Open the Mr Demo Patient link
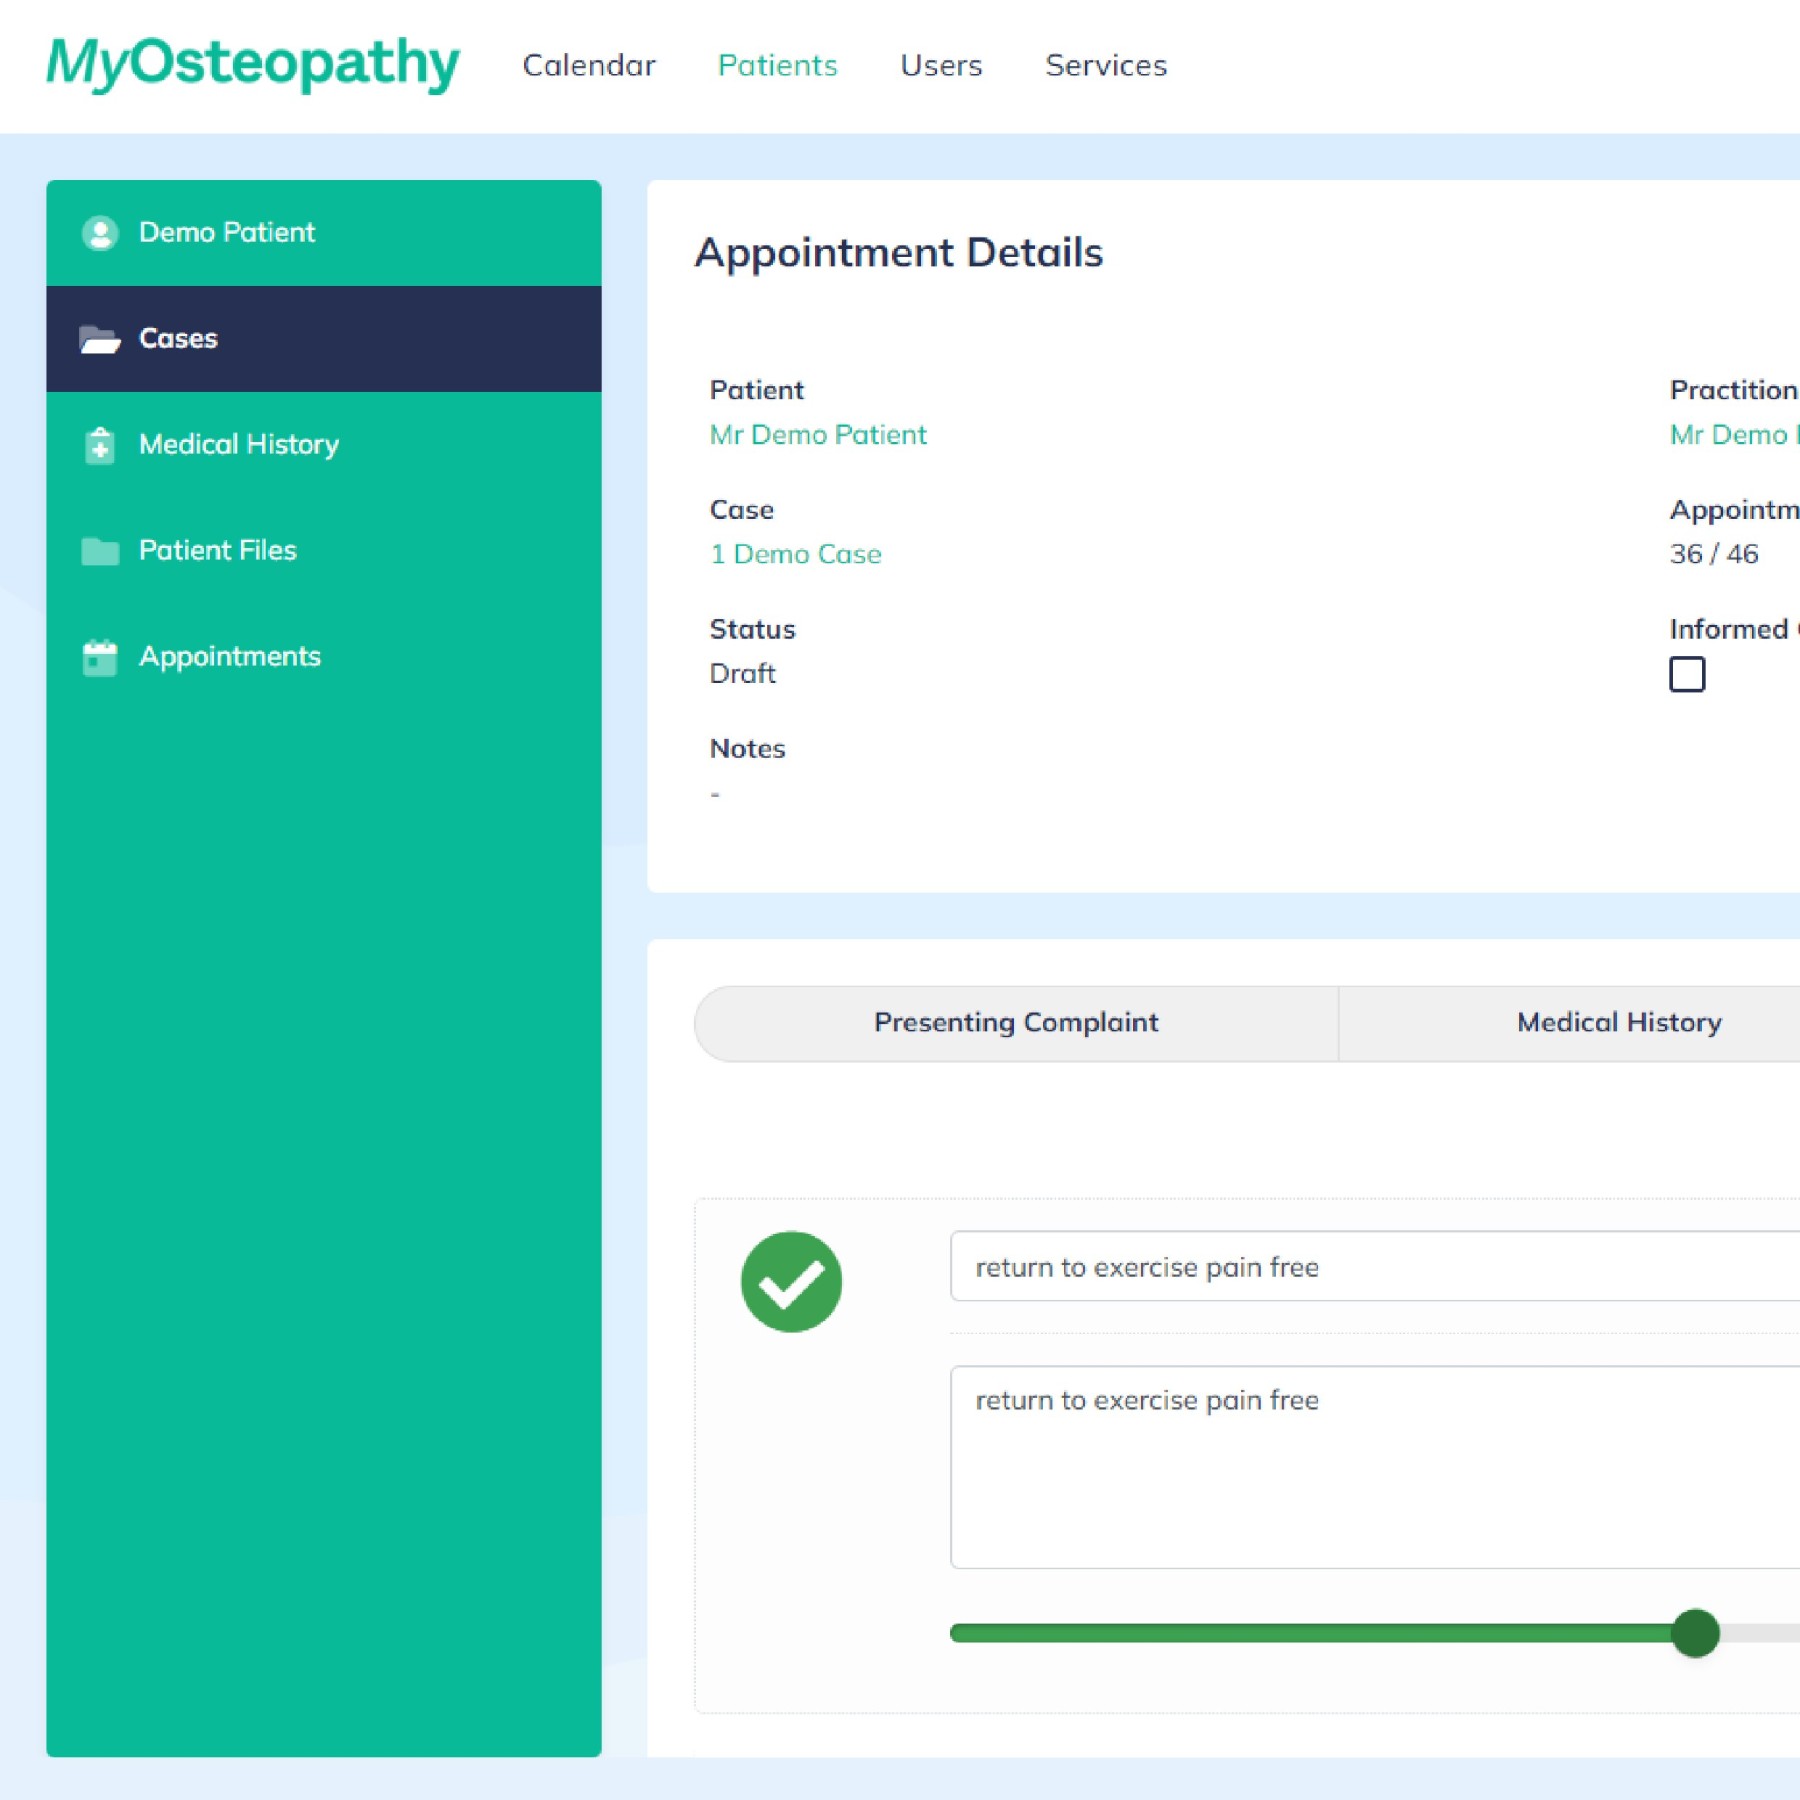 pos(818,435)
